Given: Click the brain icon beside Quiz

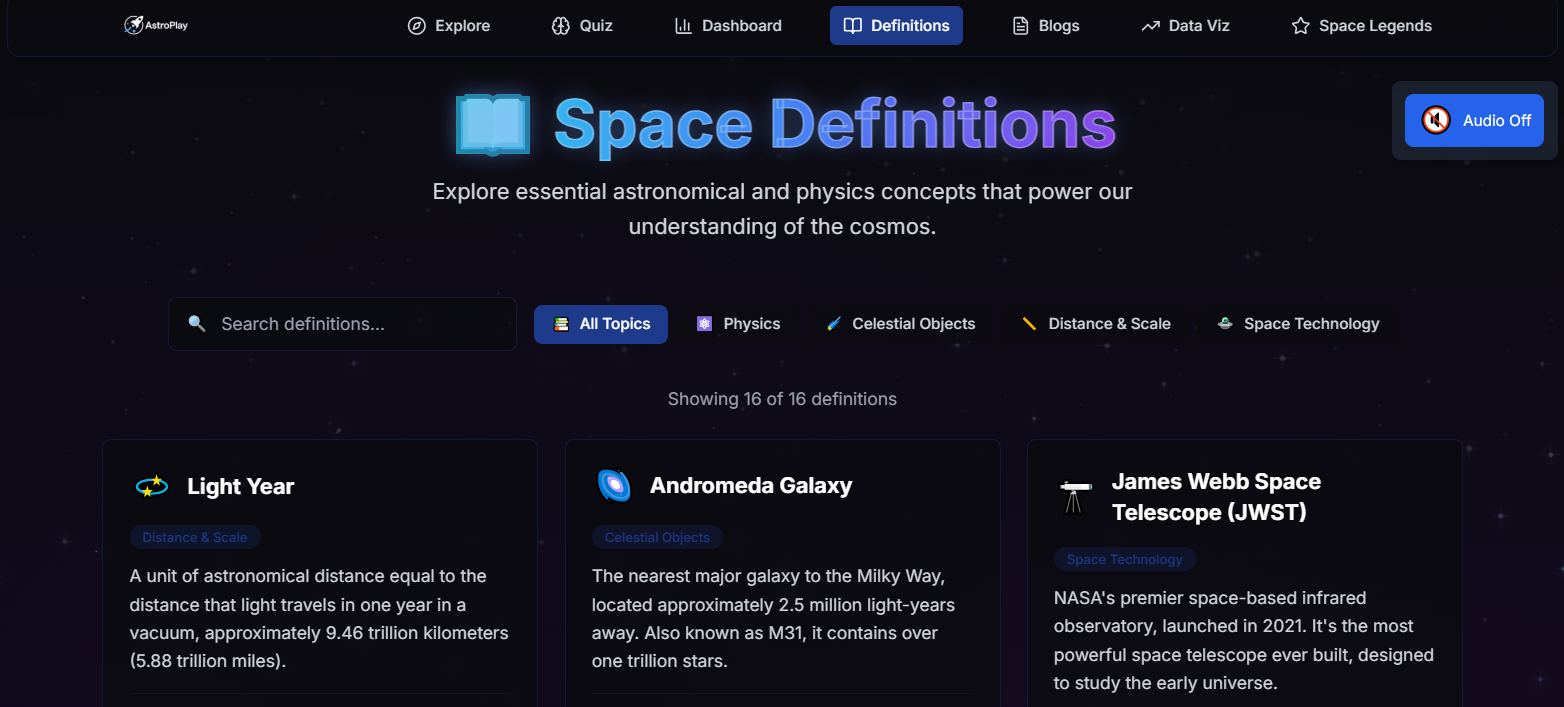Looking at the screenshot, I should (x=561, y=26).
